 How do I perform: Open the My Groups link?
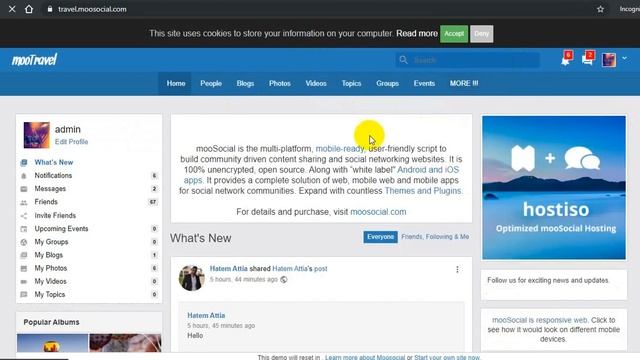(51, 242)
